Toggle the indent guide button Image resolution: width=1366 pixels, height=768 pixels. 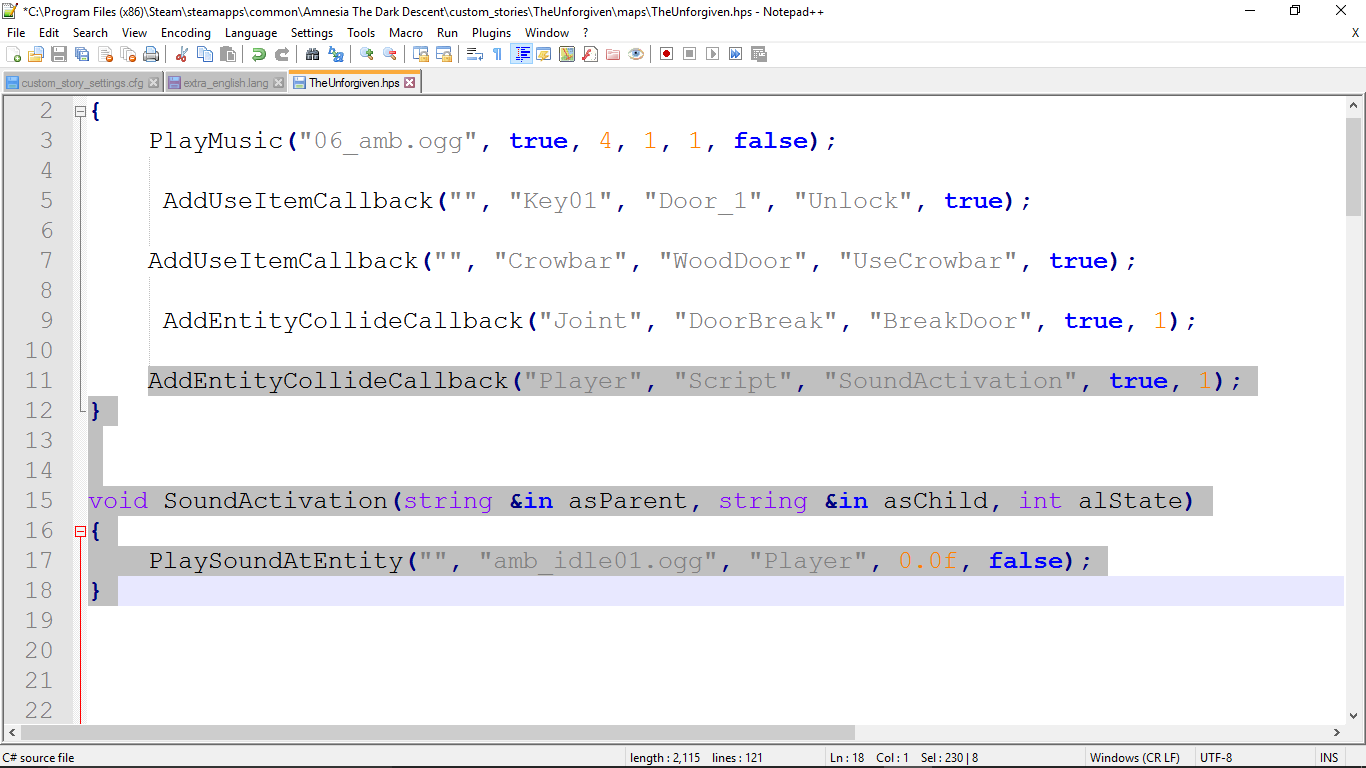[521, 54]
